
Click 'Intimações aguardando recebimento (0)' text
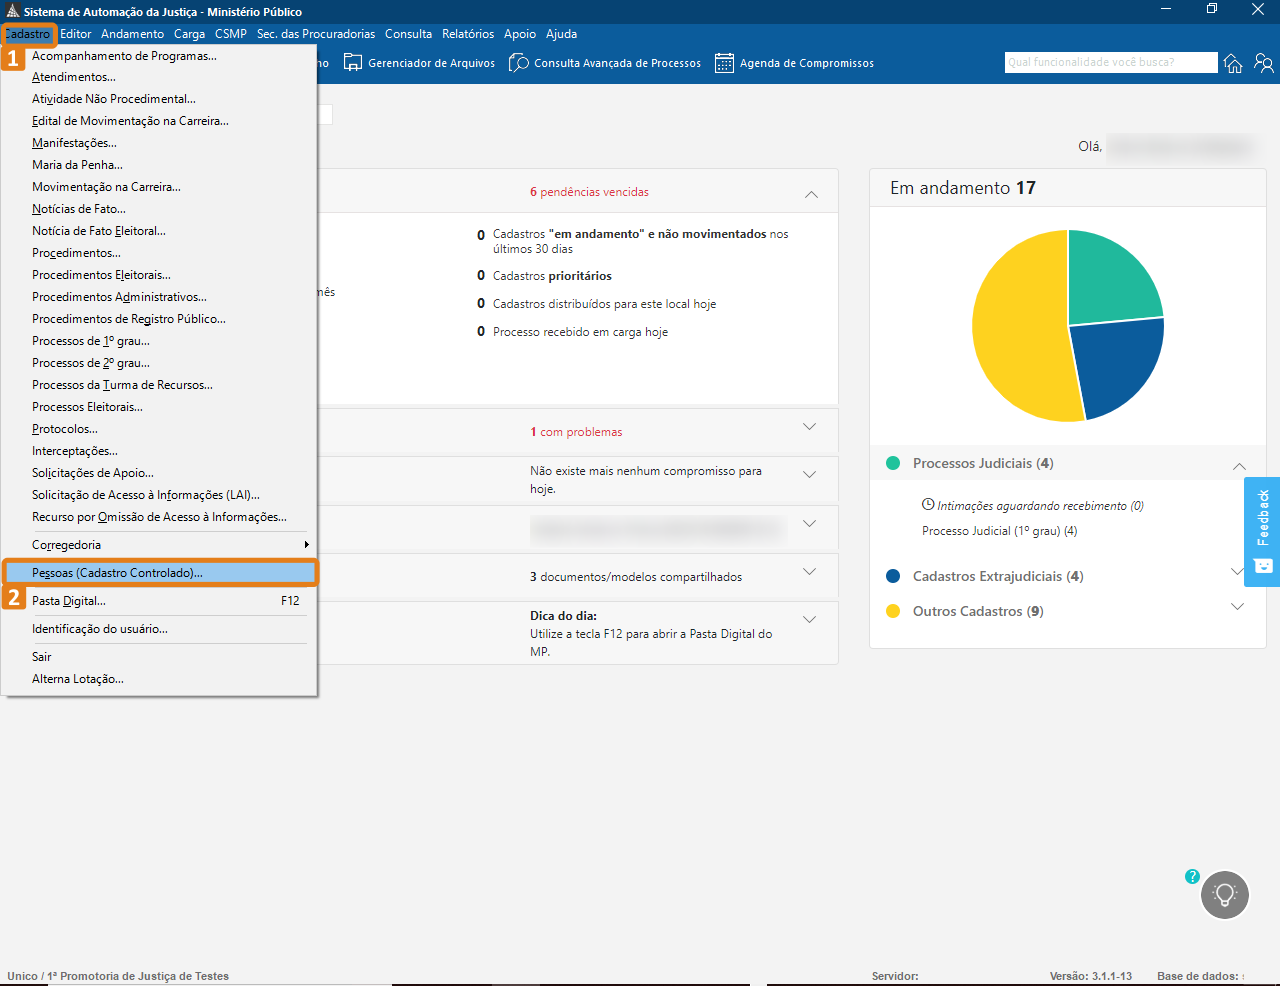coord(1040,506)
